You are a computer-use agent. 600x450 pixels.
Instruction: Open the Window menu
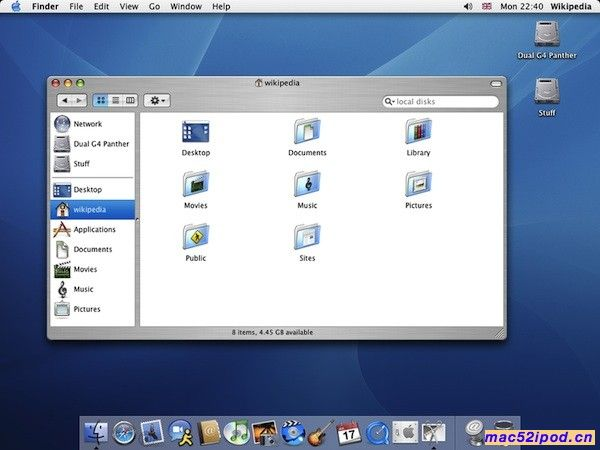186,7
